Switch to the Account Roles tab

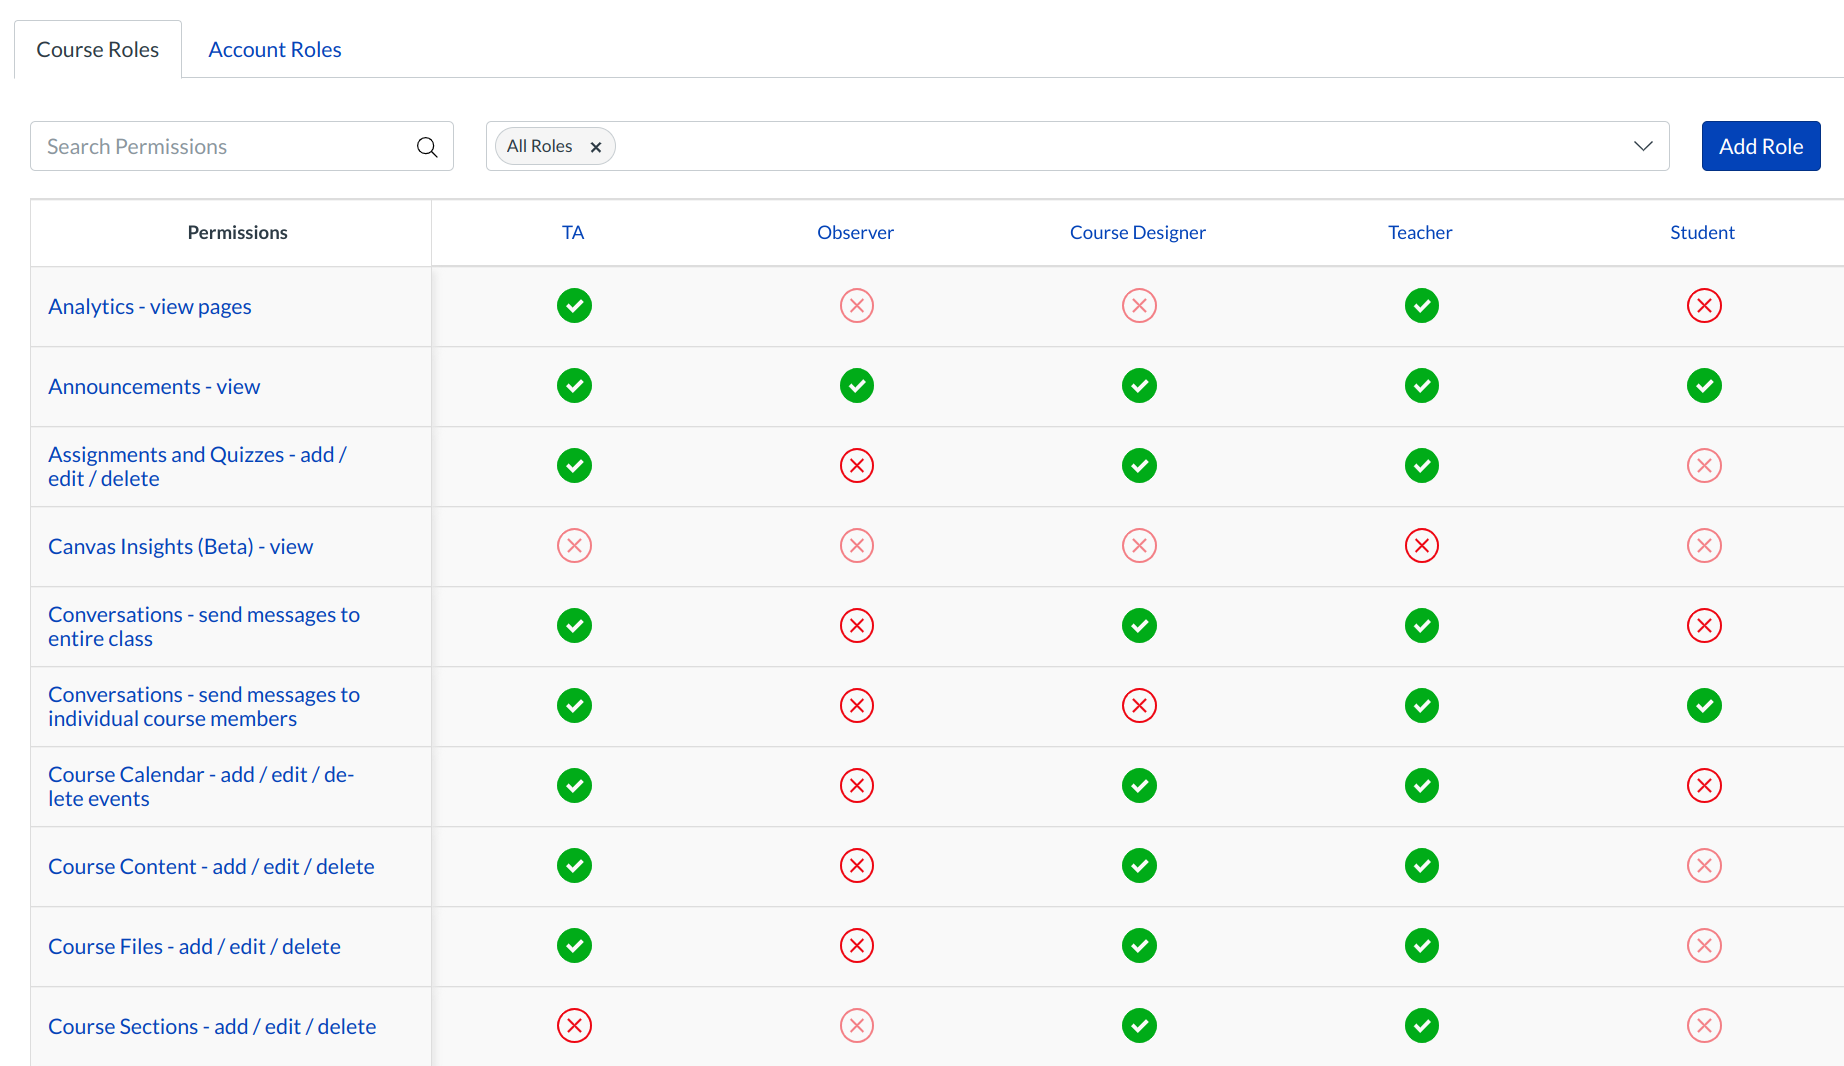[274, 49]
